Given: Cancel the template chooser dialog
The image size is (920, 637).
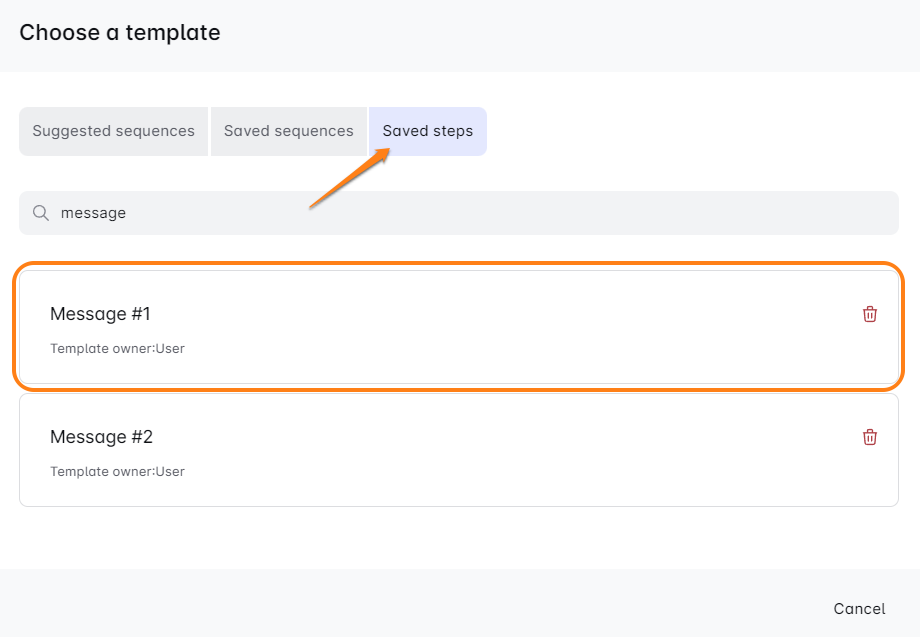Looking at the screenshot, I should pos(859,609).
